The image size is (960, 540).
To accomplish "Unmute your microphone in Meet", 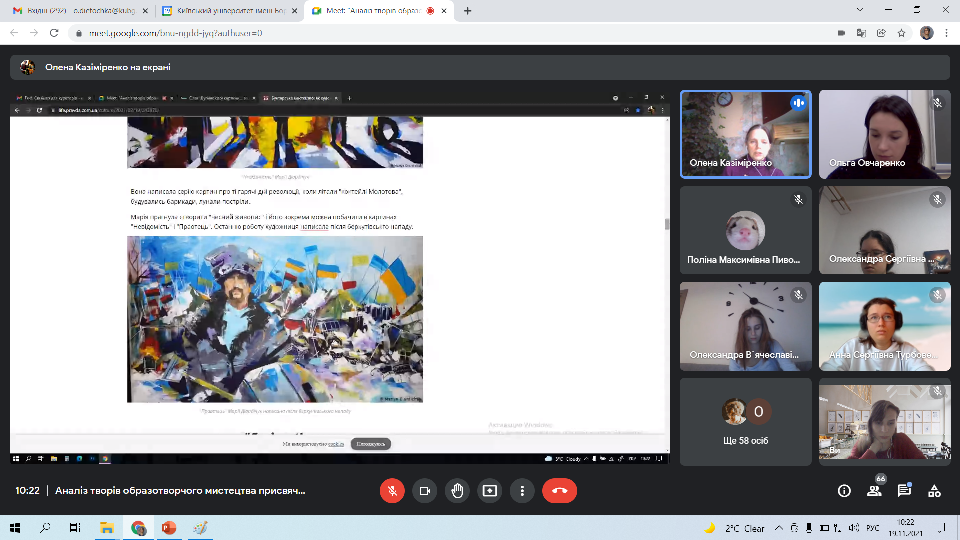I will pyautogui.click(x=393, y=491).
